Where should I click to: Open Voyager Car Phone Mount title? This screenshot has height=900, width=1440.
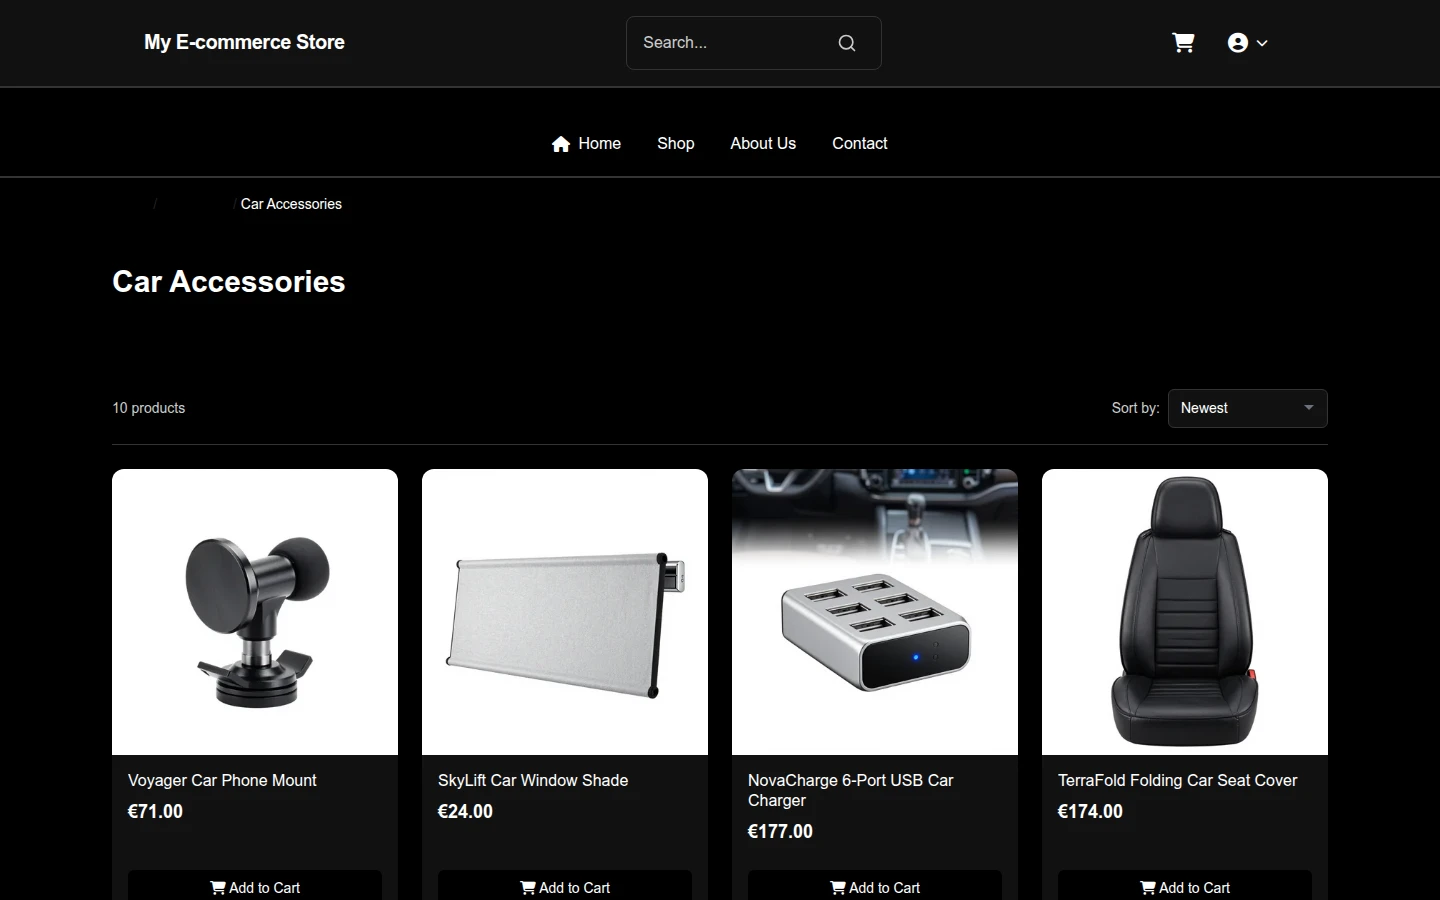(222, 780)
